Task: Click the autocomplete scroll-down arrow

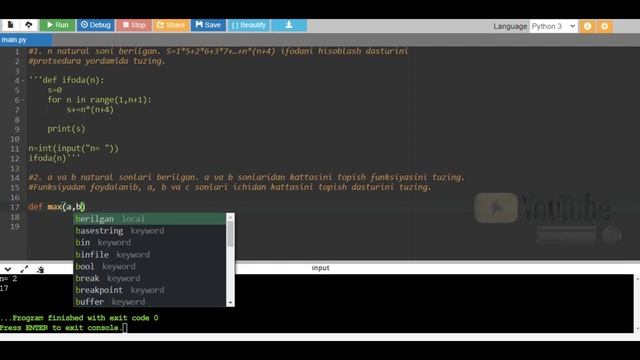Action: (230, 303)
